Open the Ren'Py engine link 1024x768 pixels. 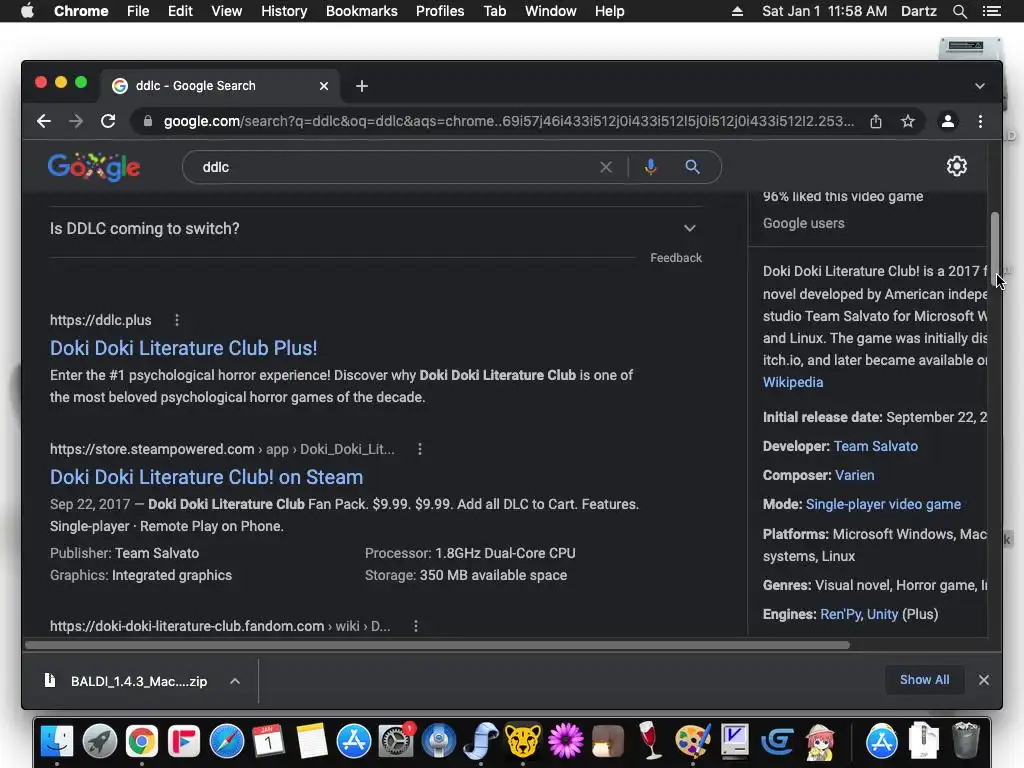840,615
